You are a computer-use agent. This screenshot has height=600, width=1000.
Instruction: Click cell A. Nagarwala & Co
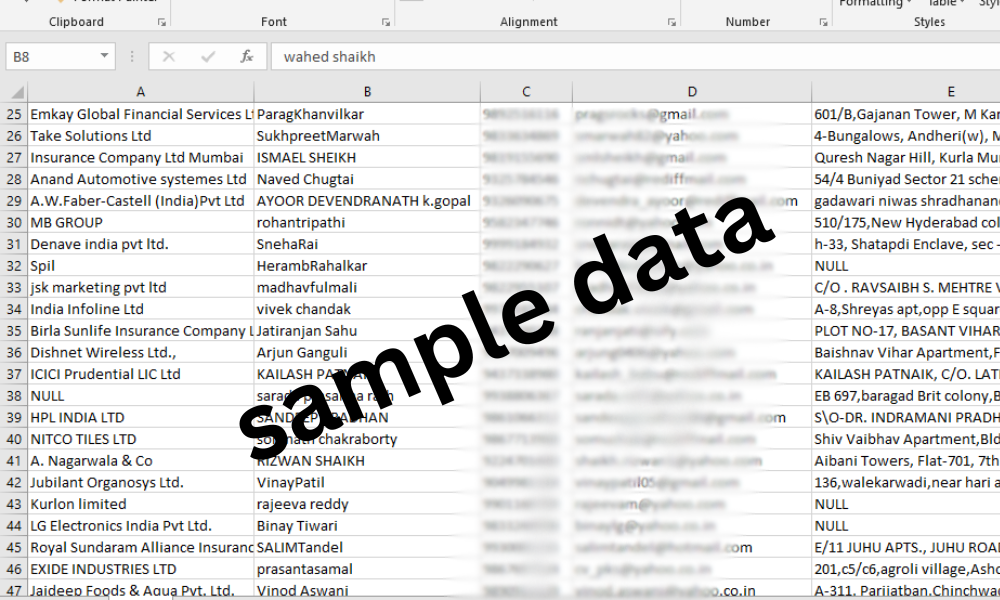pyautogui.click(x=140, y=461)
